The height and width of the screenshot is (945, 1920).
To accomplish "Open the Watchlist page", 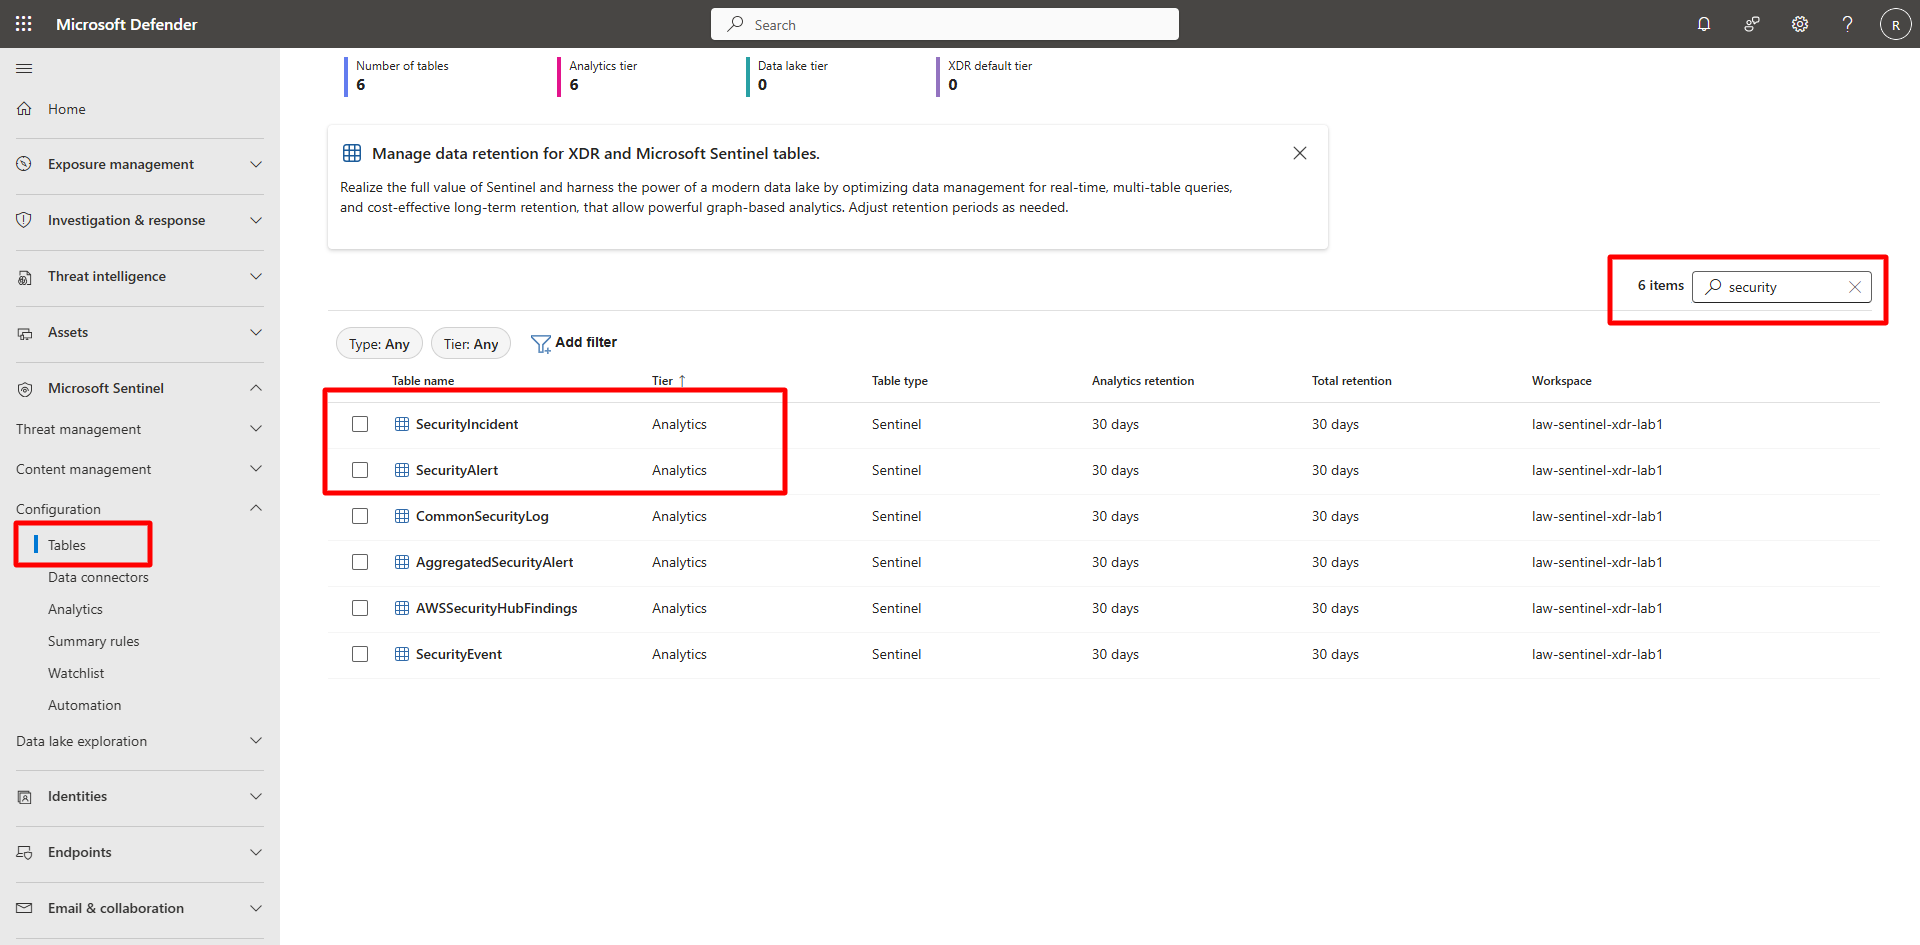I will tap(76, 673).
